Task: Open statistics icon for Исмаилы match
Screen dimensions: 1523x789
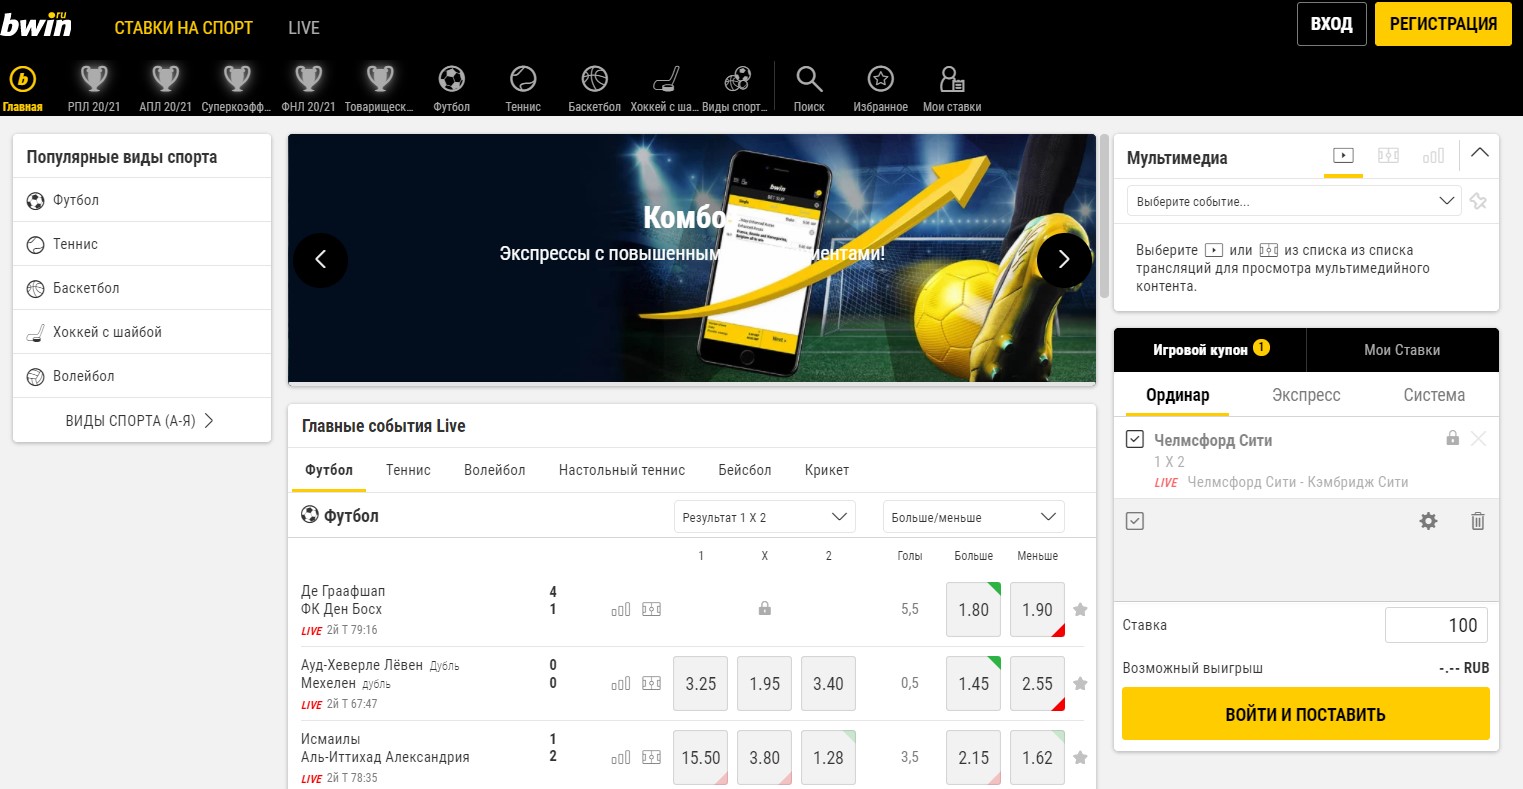Action: click(x=621, y=757)
